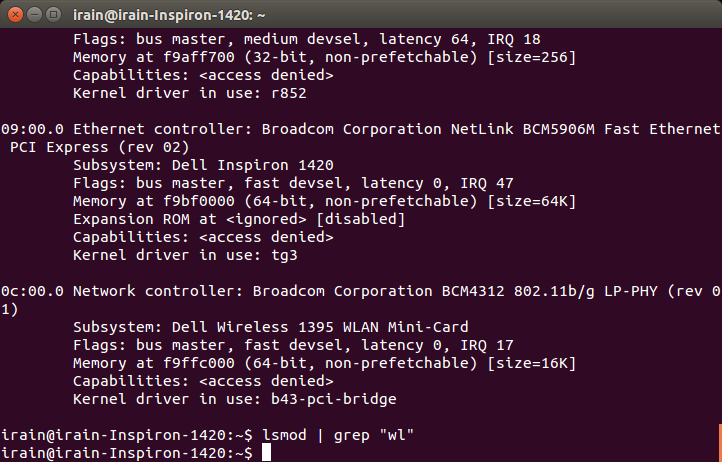Click the blinking cursor block at the prompt

267,453
